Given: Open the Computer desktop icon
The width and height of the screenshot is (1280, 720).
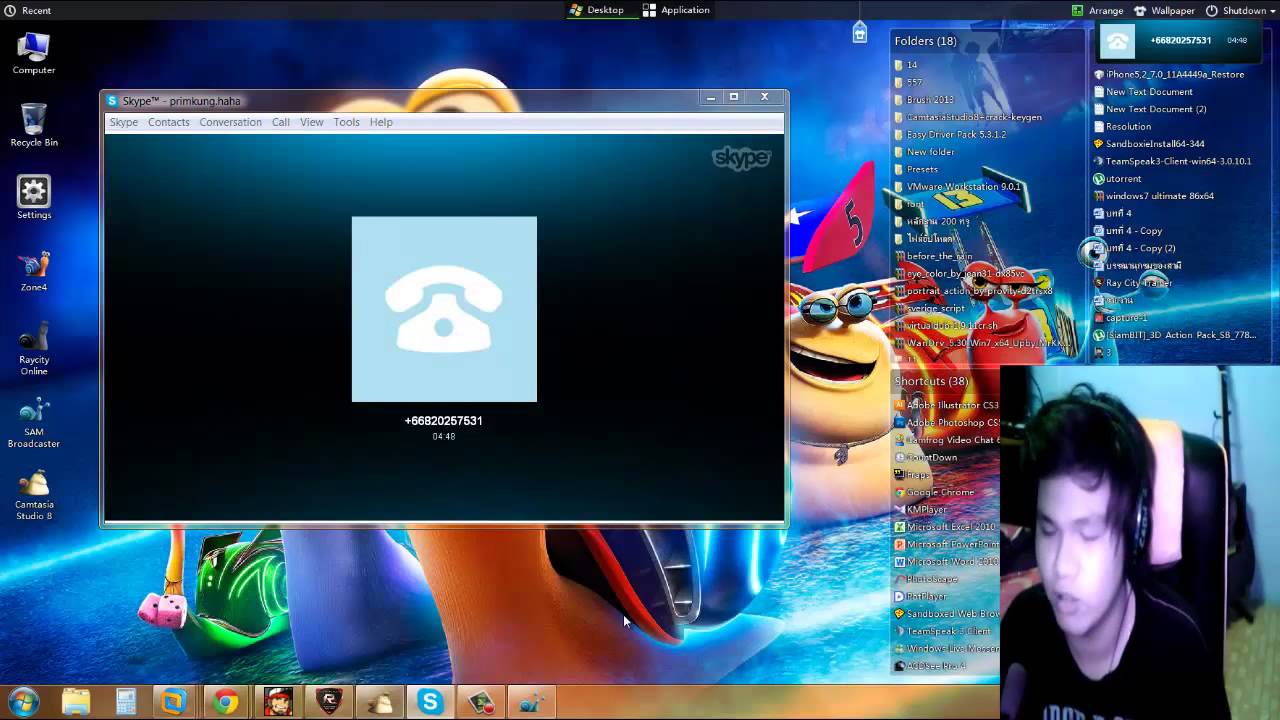Looking at the screenshot, I should (x=34, y=53).
